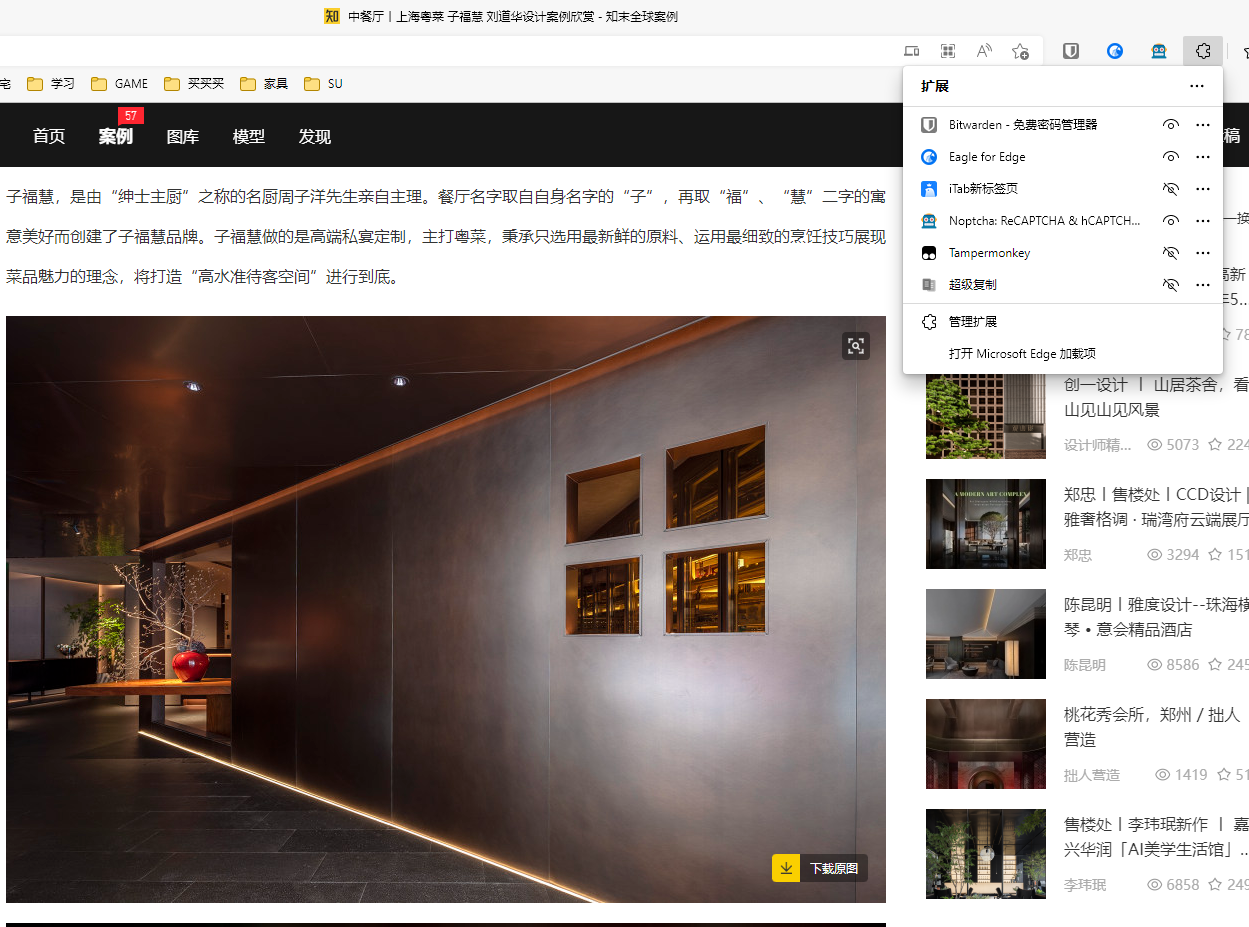Viewport: 1249px width, 927px height.
Task: Click the Bitwarden shield toolbar icon
Action: (x=1071, y=51)
